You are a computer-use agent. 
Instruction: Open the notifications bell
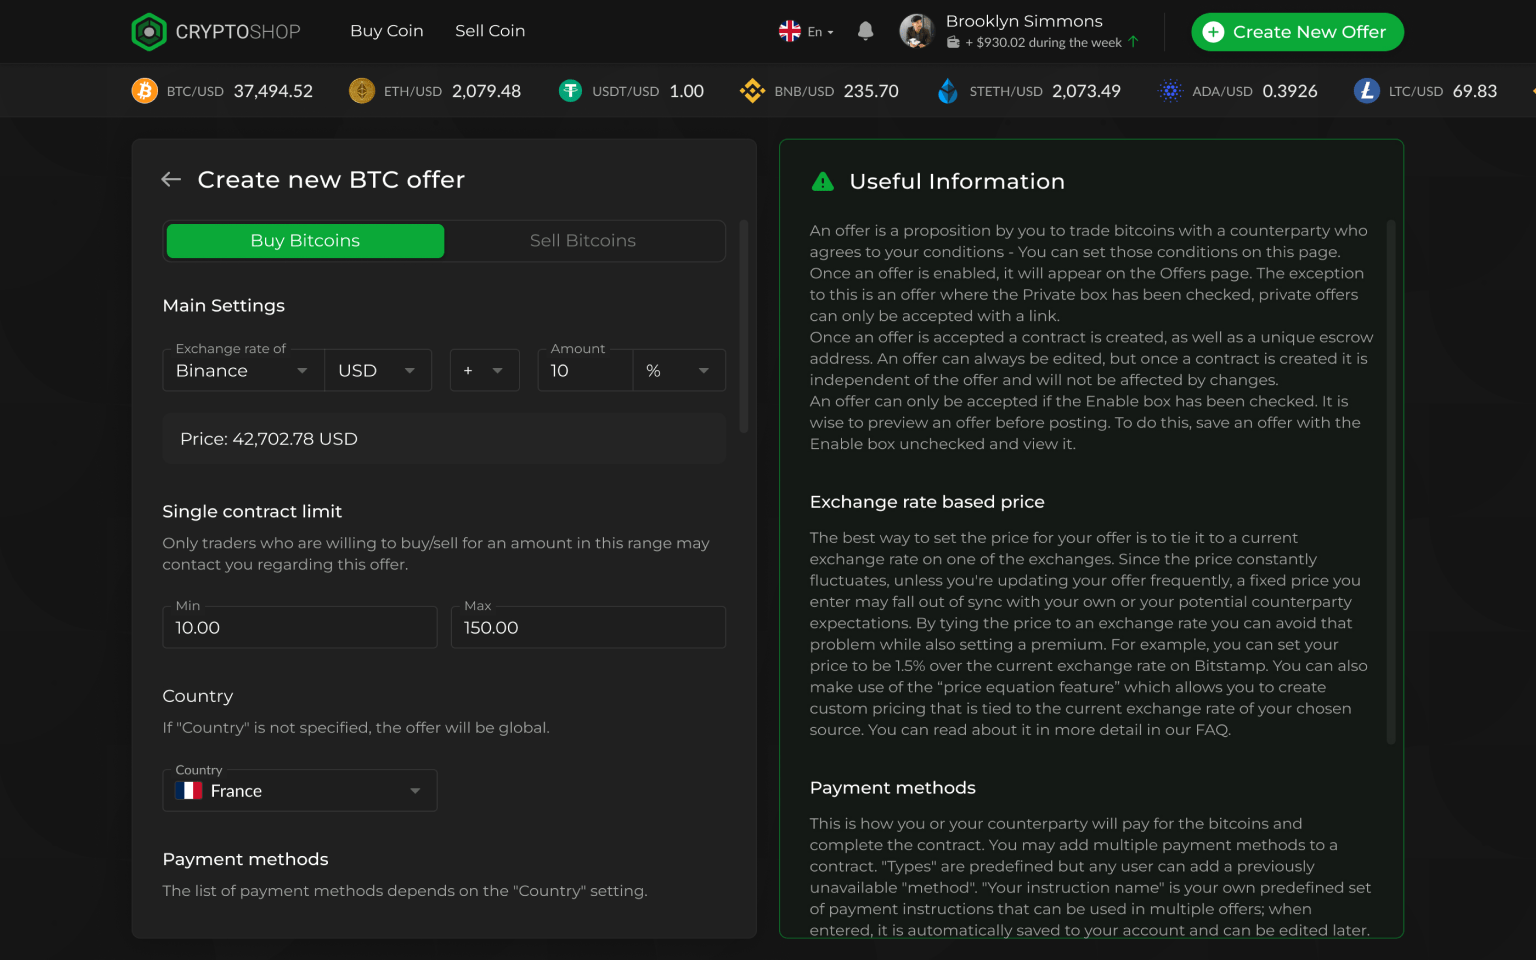point(866,31)
